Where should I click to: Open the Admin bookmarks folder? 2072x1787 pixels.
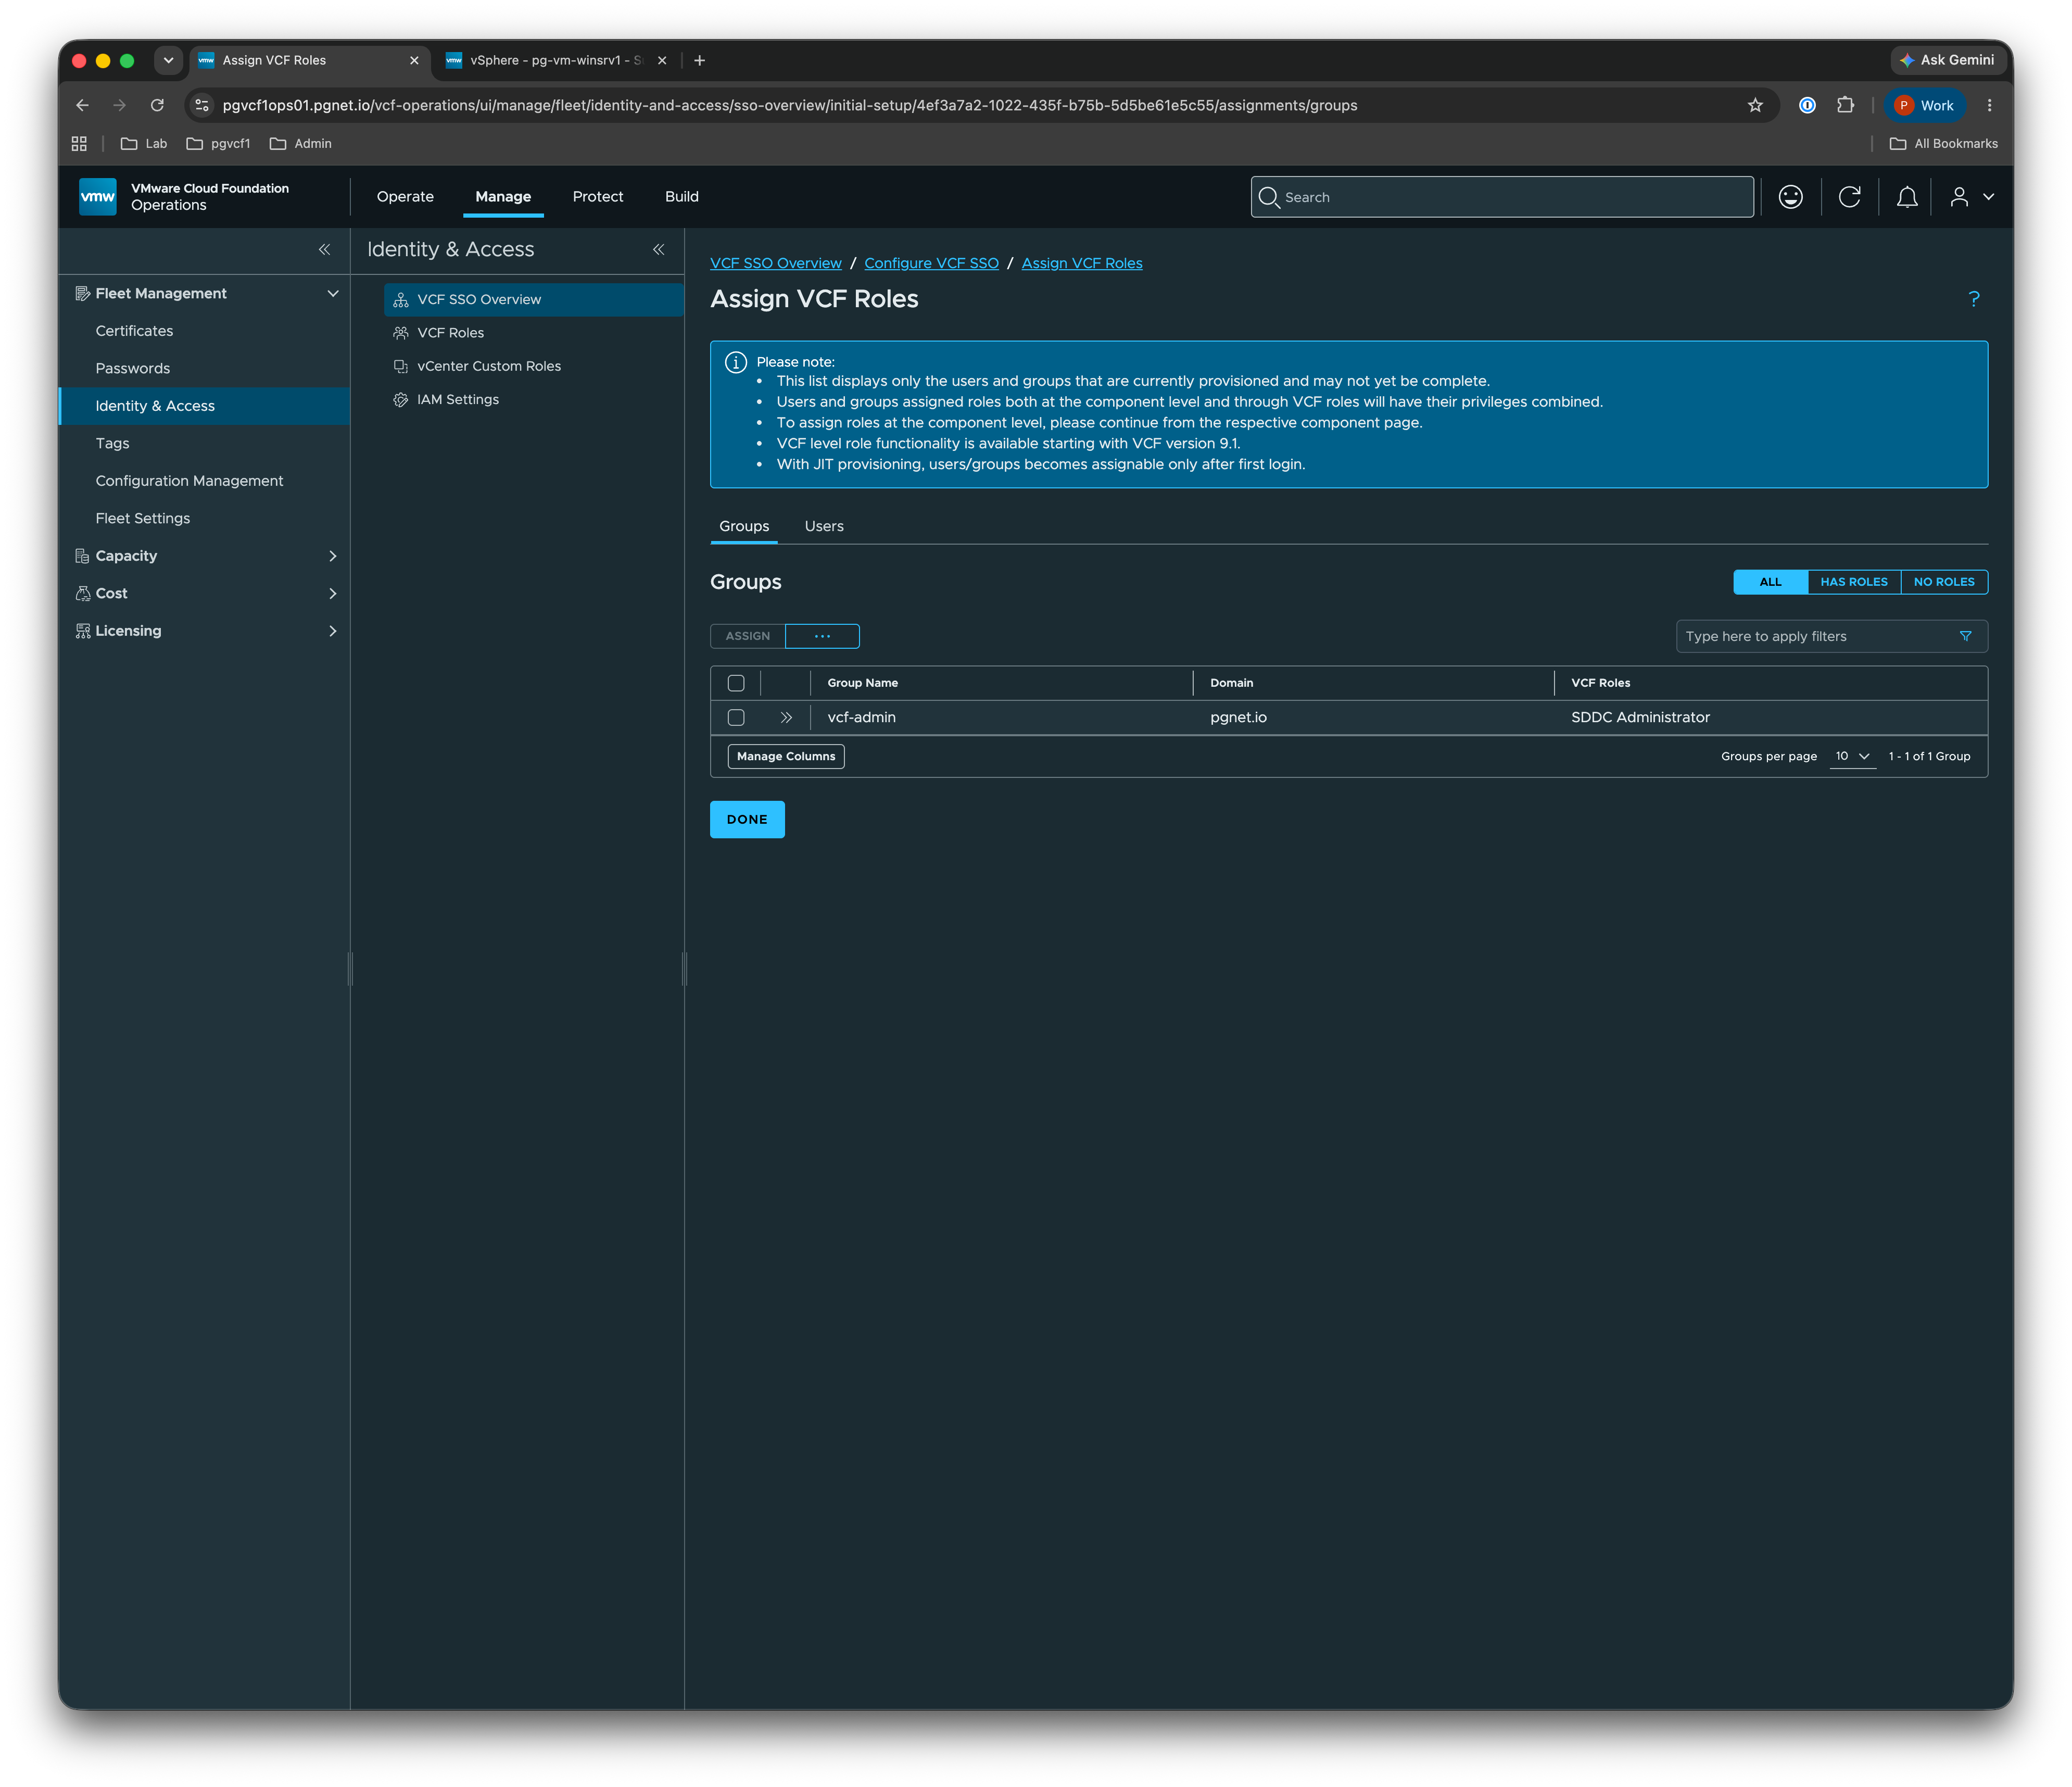tap(301, 144)
